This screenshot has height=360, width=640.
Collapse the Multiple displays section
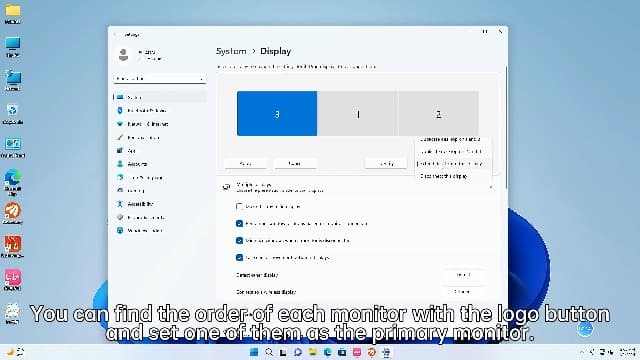491,187
